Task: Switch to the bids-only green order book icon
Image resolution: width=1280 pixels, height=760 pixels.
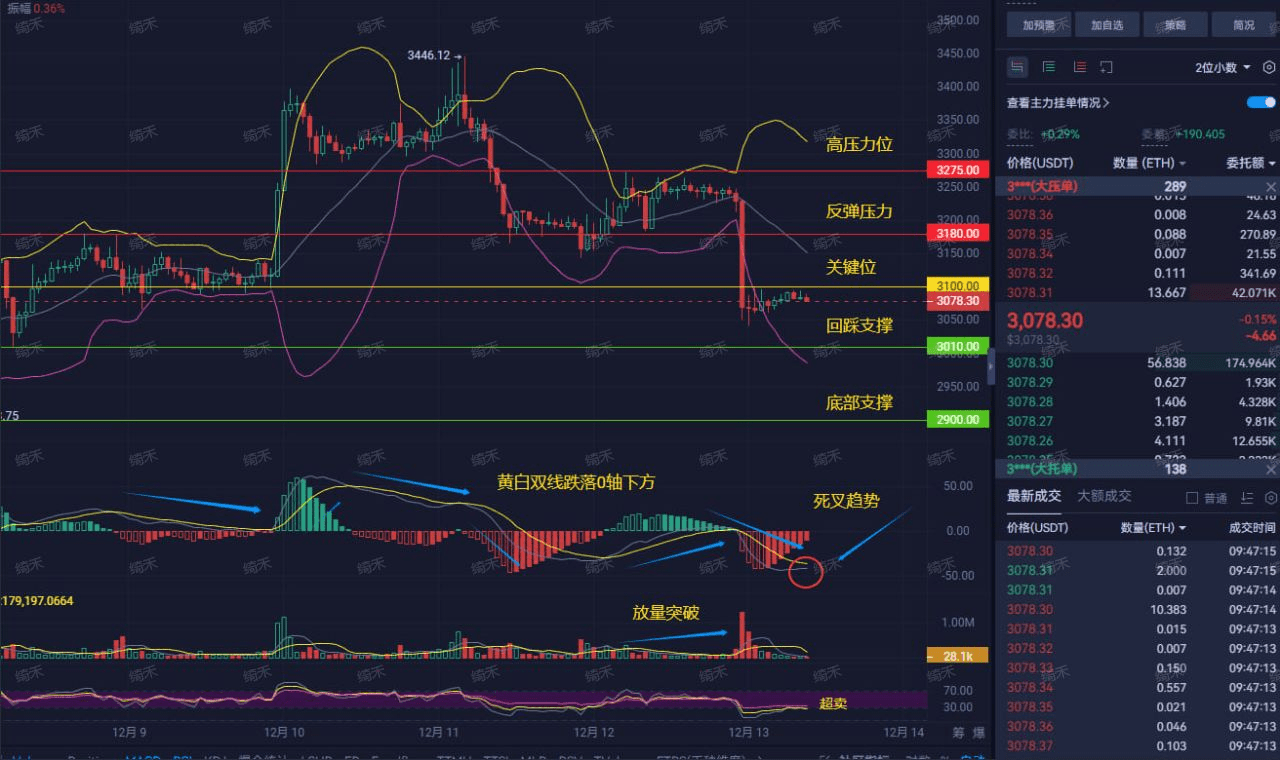Action: [1049, 67]
